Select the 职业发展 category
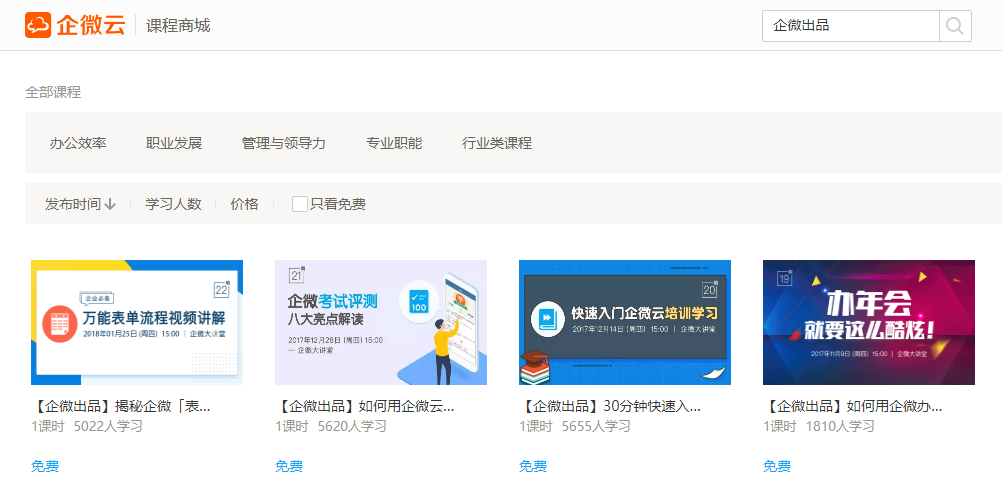Image resolution: width=1002 pixels, height=503 pixels. pyautogui.click(x=174, y=143)
